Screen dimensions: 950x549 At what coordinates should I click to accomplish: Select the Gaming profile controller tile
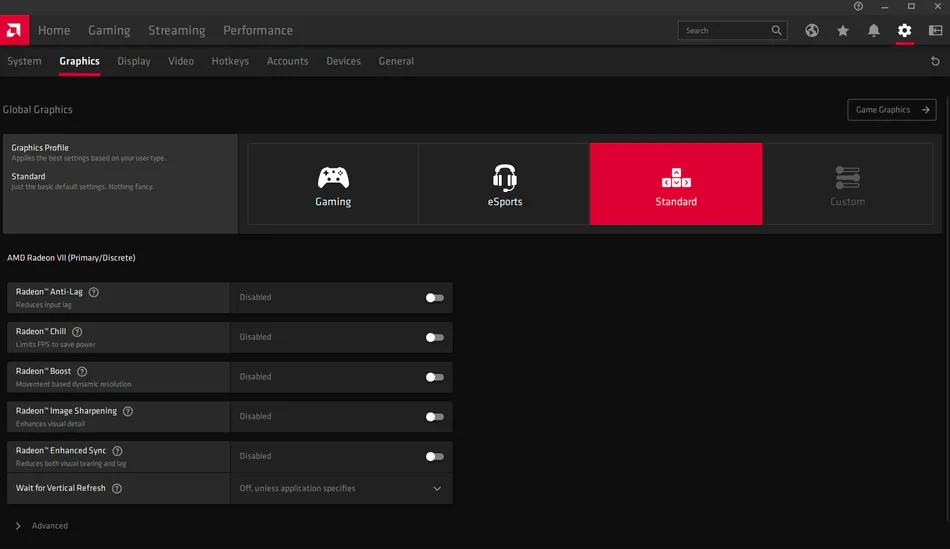(333, 184)
